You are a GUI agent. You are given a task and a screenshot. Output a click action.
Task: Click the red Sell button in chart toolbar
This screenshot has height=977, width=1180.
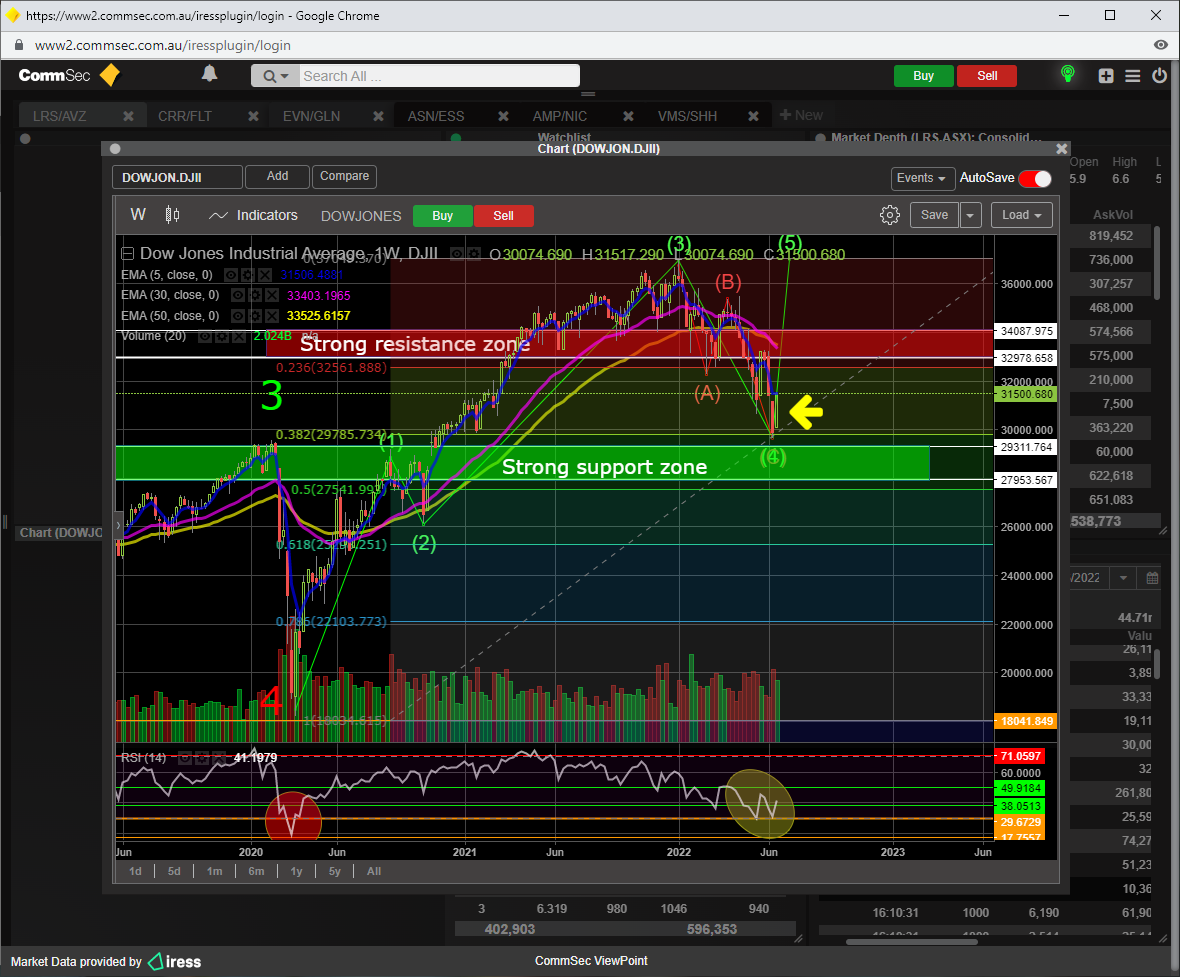(503, 216)
